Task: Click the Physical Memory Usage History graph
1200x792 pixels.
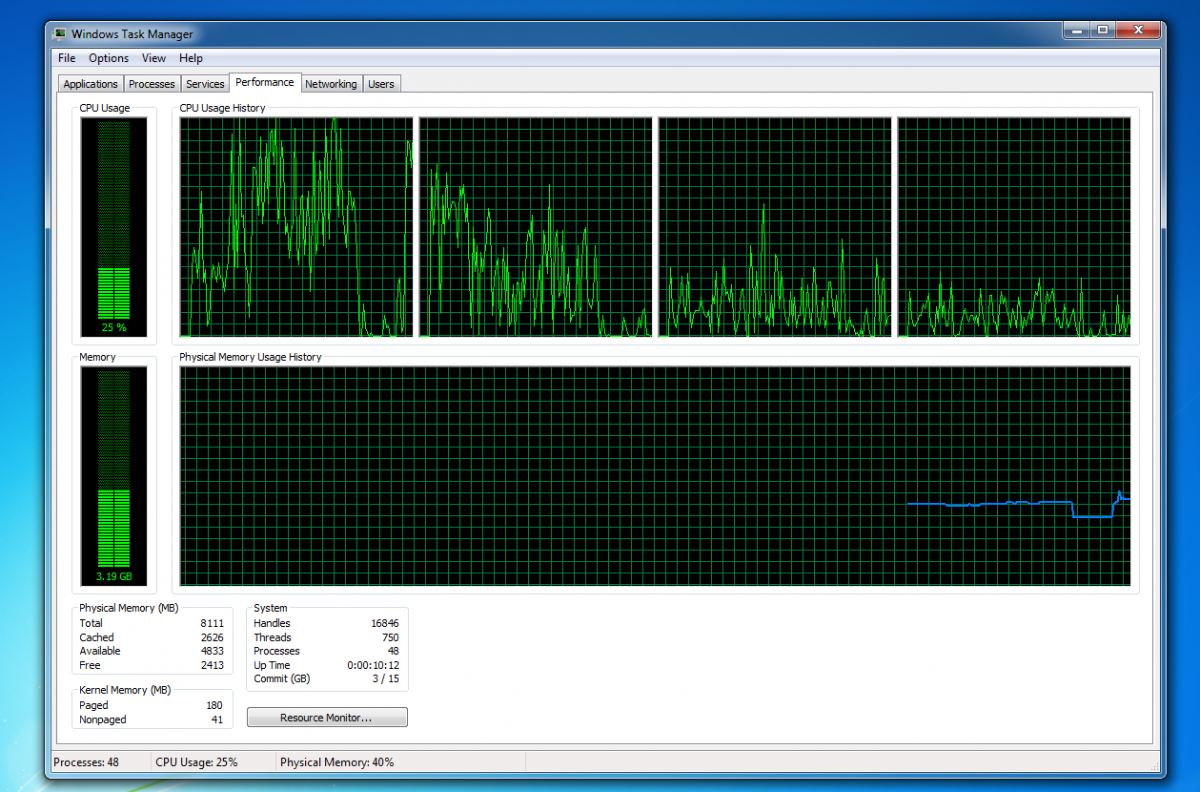Action: pyautogui.click(x=655, y=476)
